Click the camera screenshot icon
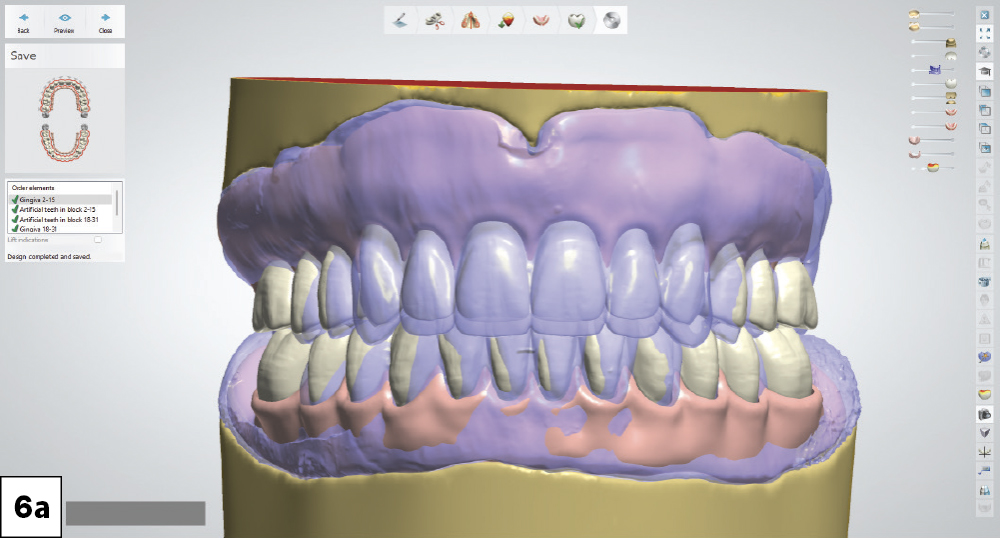 985,414
